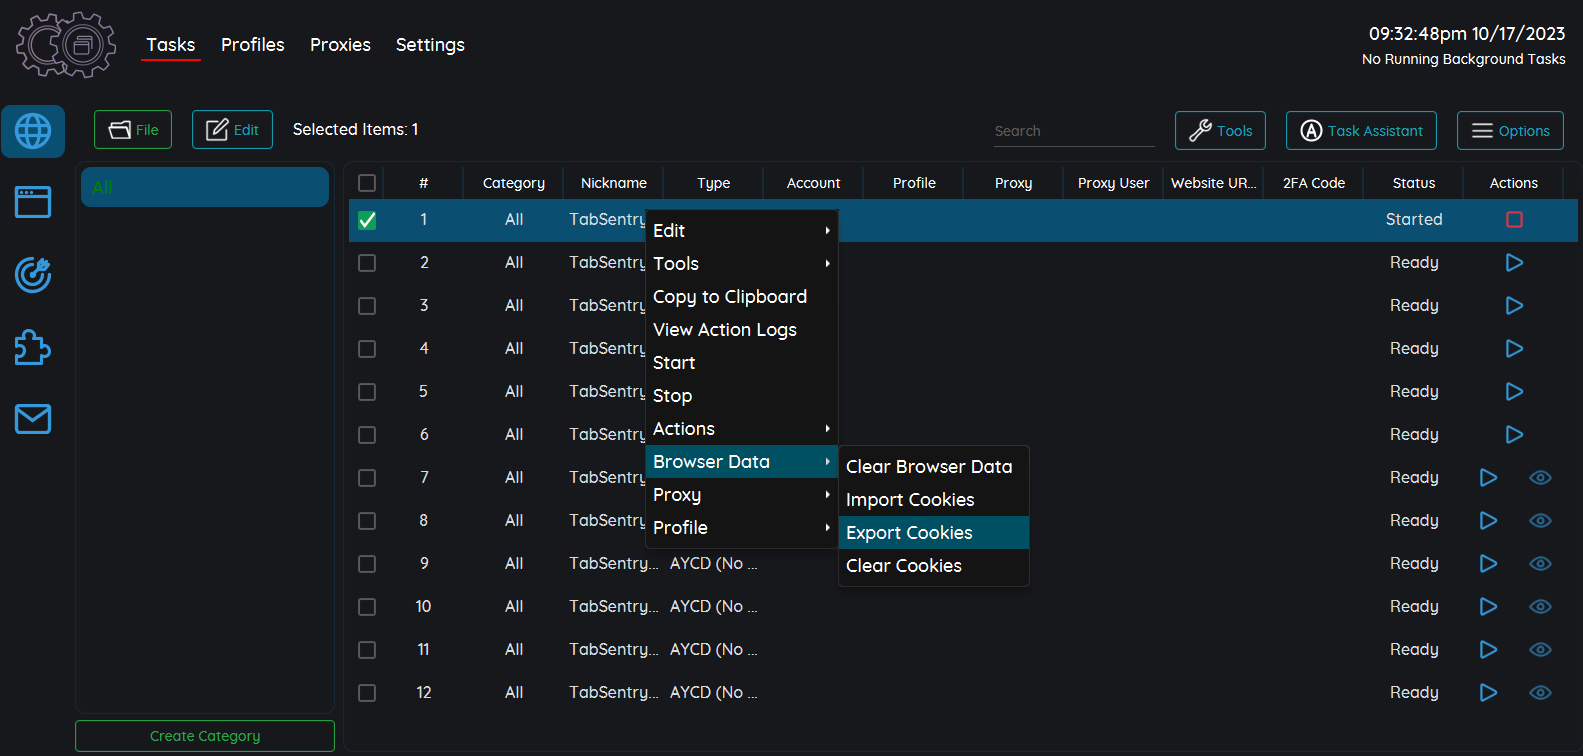The width and height of the screenshot is (1583, 756).
Task: Choose Copy to Clipboard
Action: (x=741, y=296)
